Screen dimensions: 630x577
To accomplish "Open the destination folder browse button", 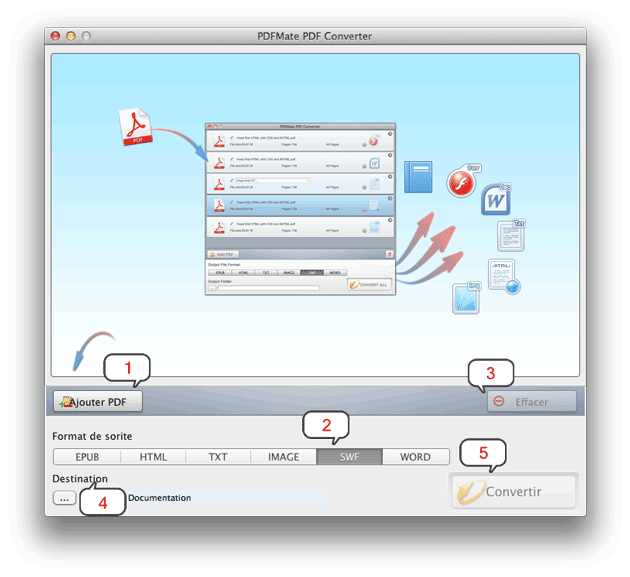I will pyautogui.click(x=64, y=497).
